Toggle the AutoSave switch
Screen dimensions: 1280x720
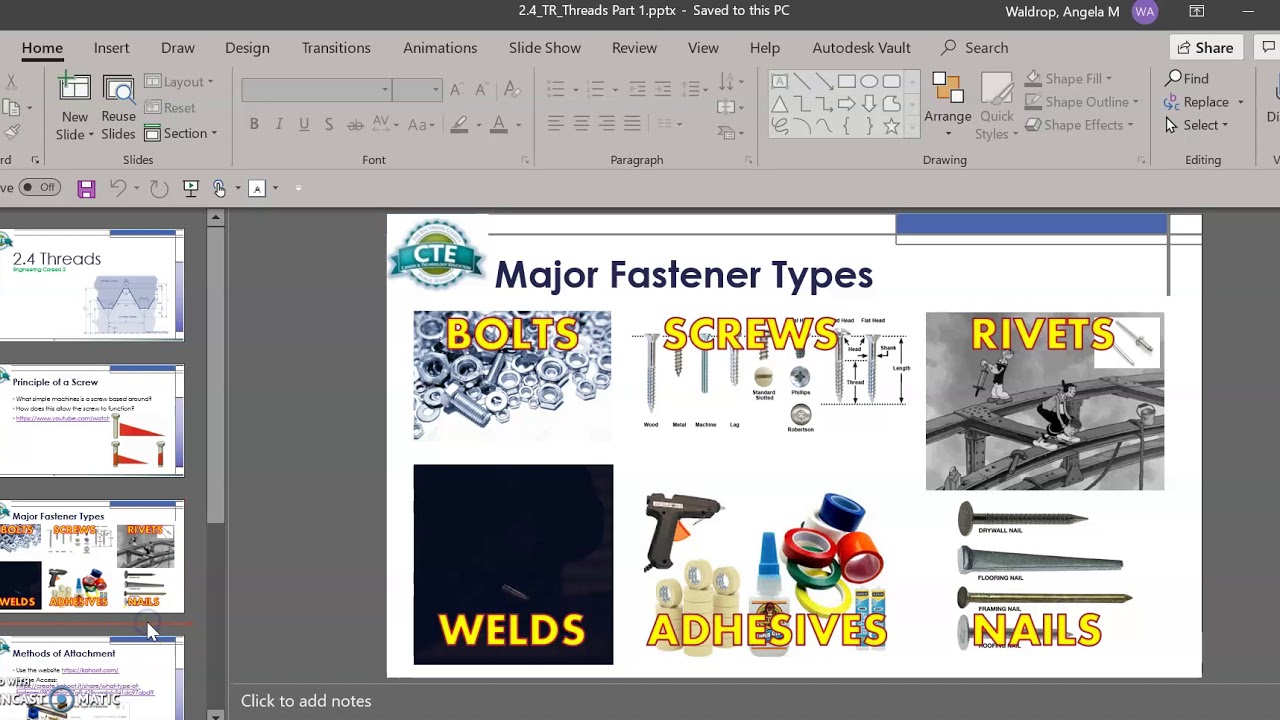[x=39, y=187]
